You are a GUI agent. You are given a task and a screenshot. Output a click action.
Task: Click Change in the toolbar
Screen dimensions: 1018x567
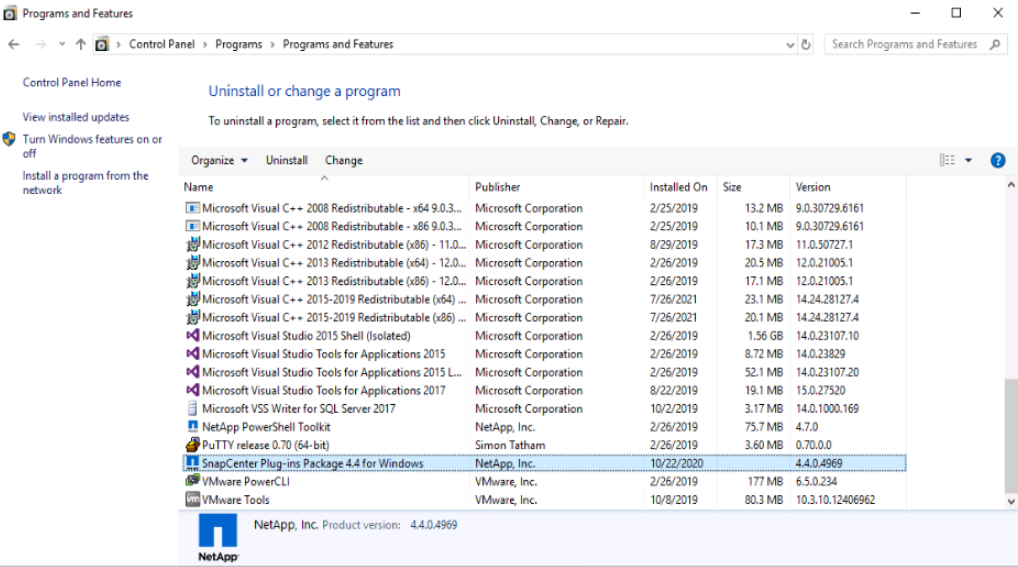click(x=343, y=161)
